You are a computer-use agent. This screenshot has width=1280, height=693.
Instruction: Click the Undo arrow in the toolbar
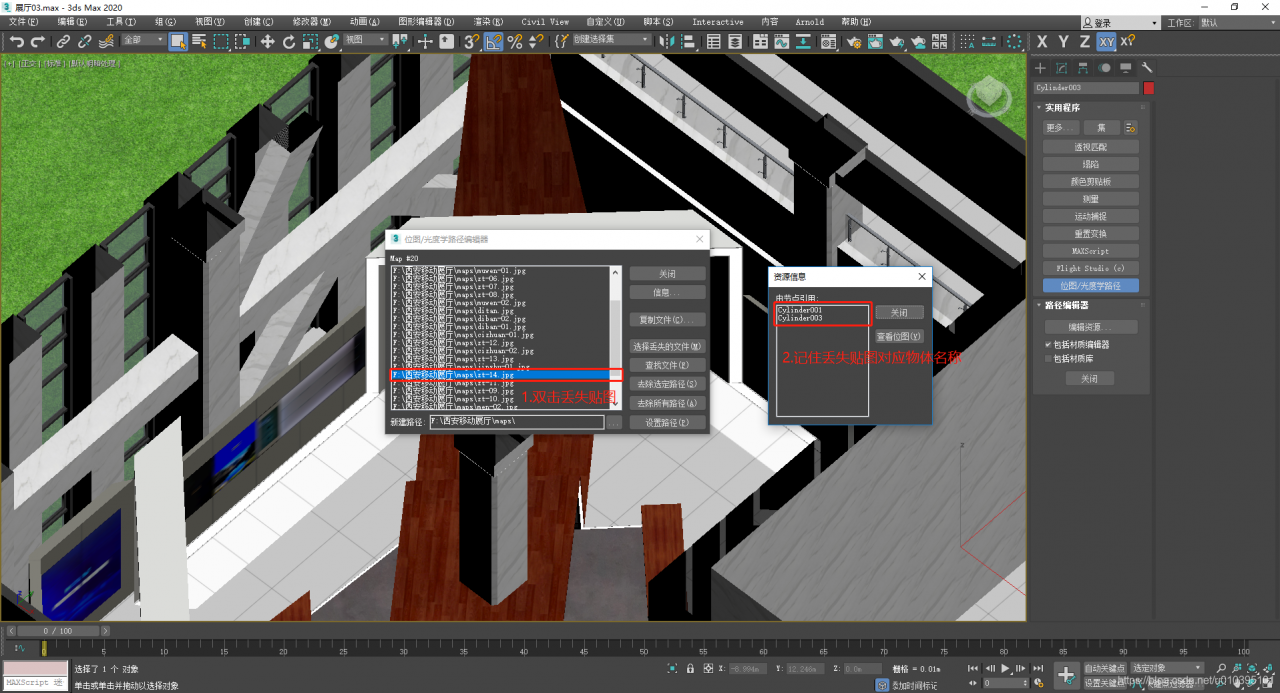(17, 41)
